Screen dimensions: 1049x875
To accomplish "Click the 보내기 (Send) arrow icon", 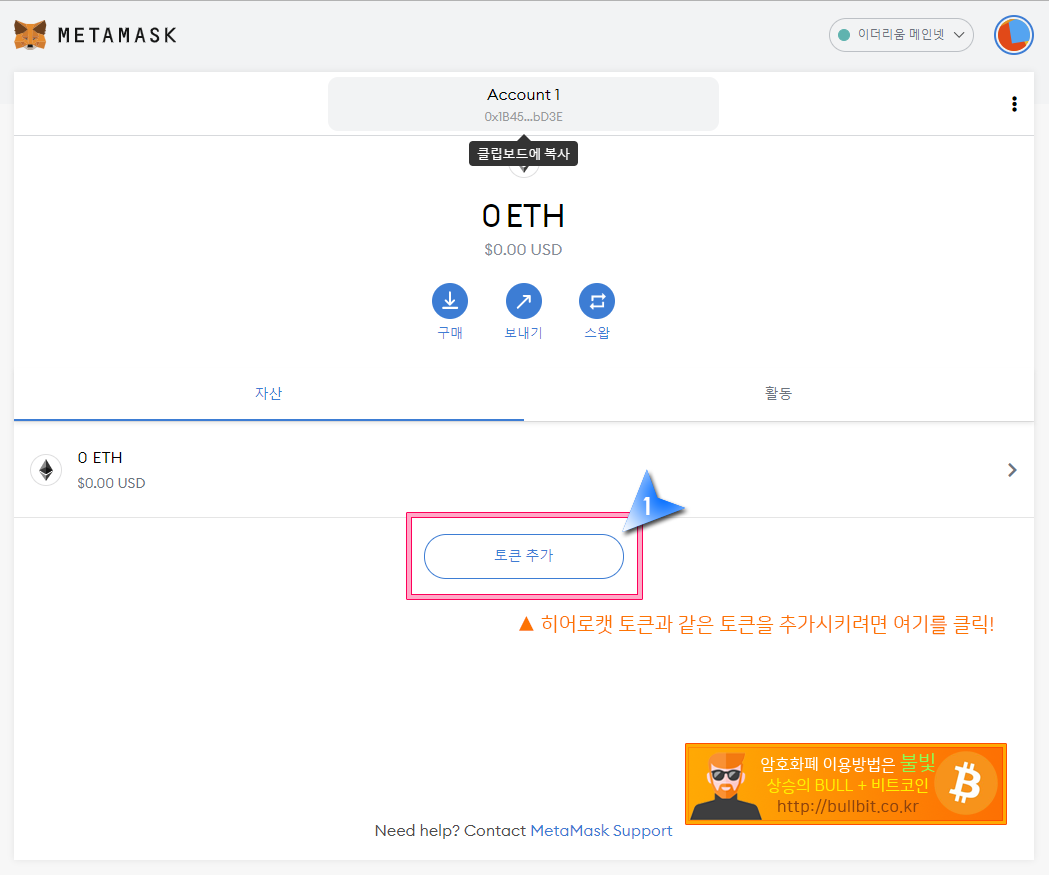I will [523, 301].
